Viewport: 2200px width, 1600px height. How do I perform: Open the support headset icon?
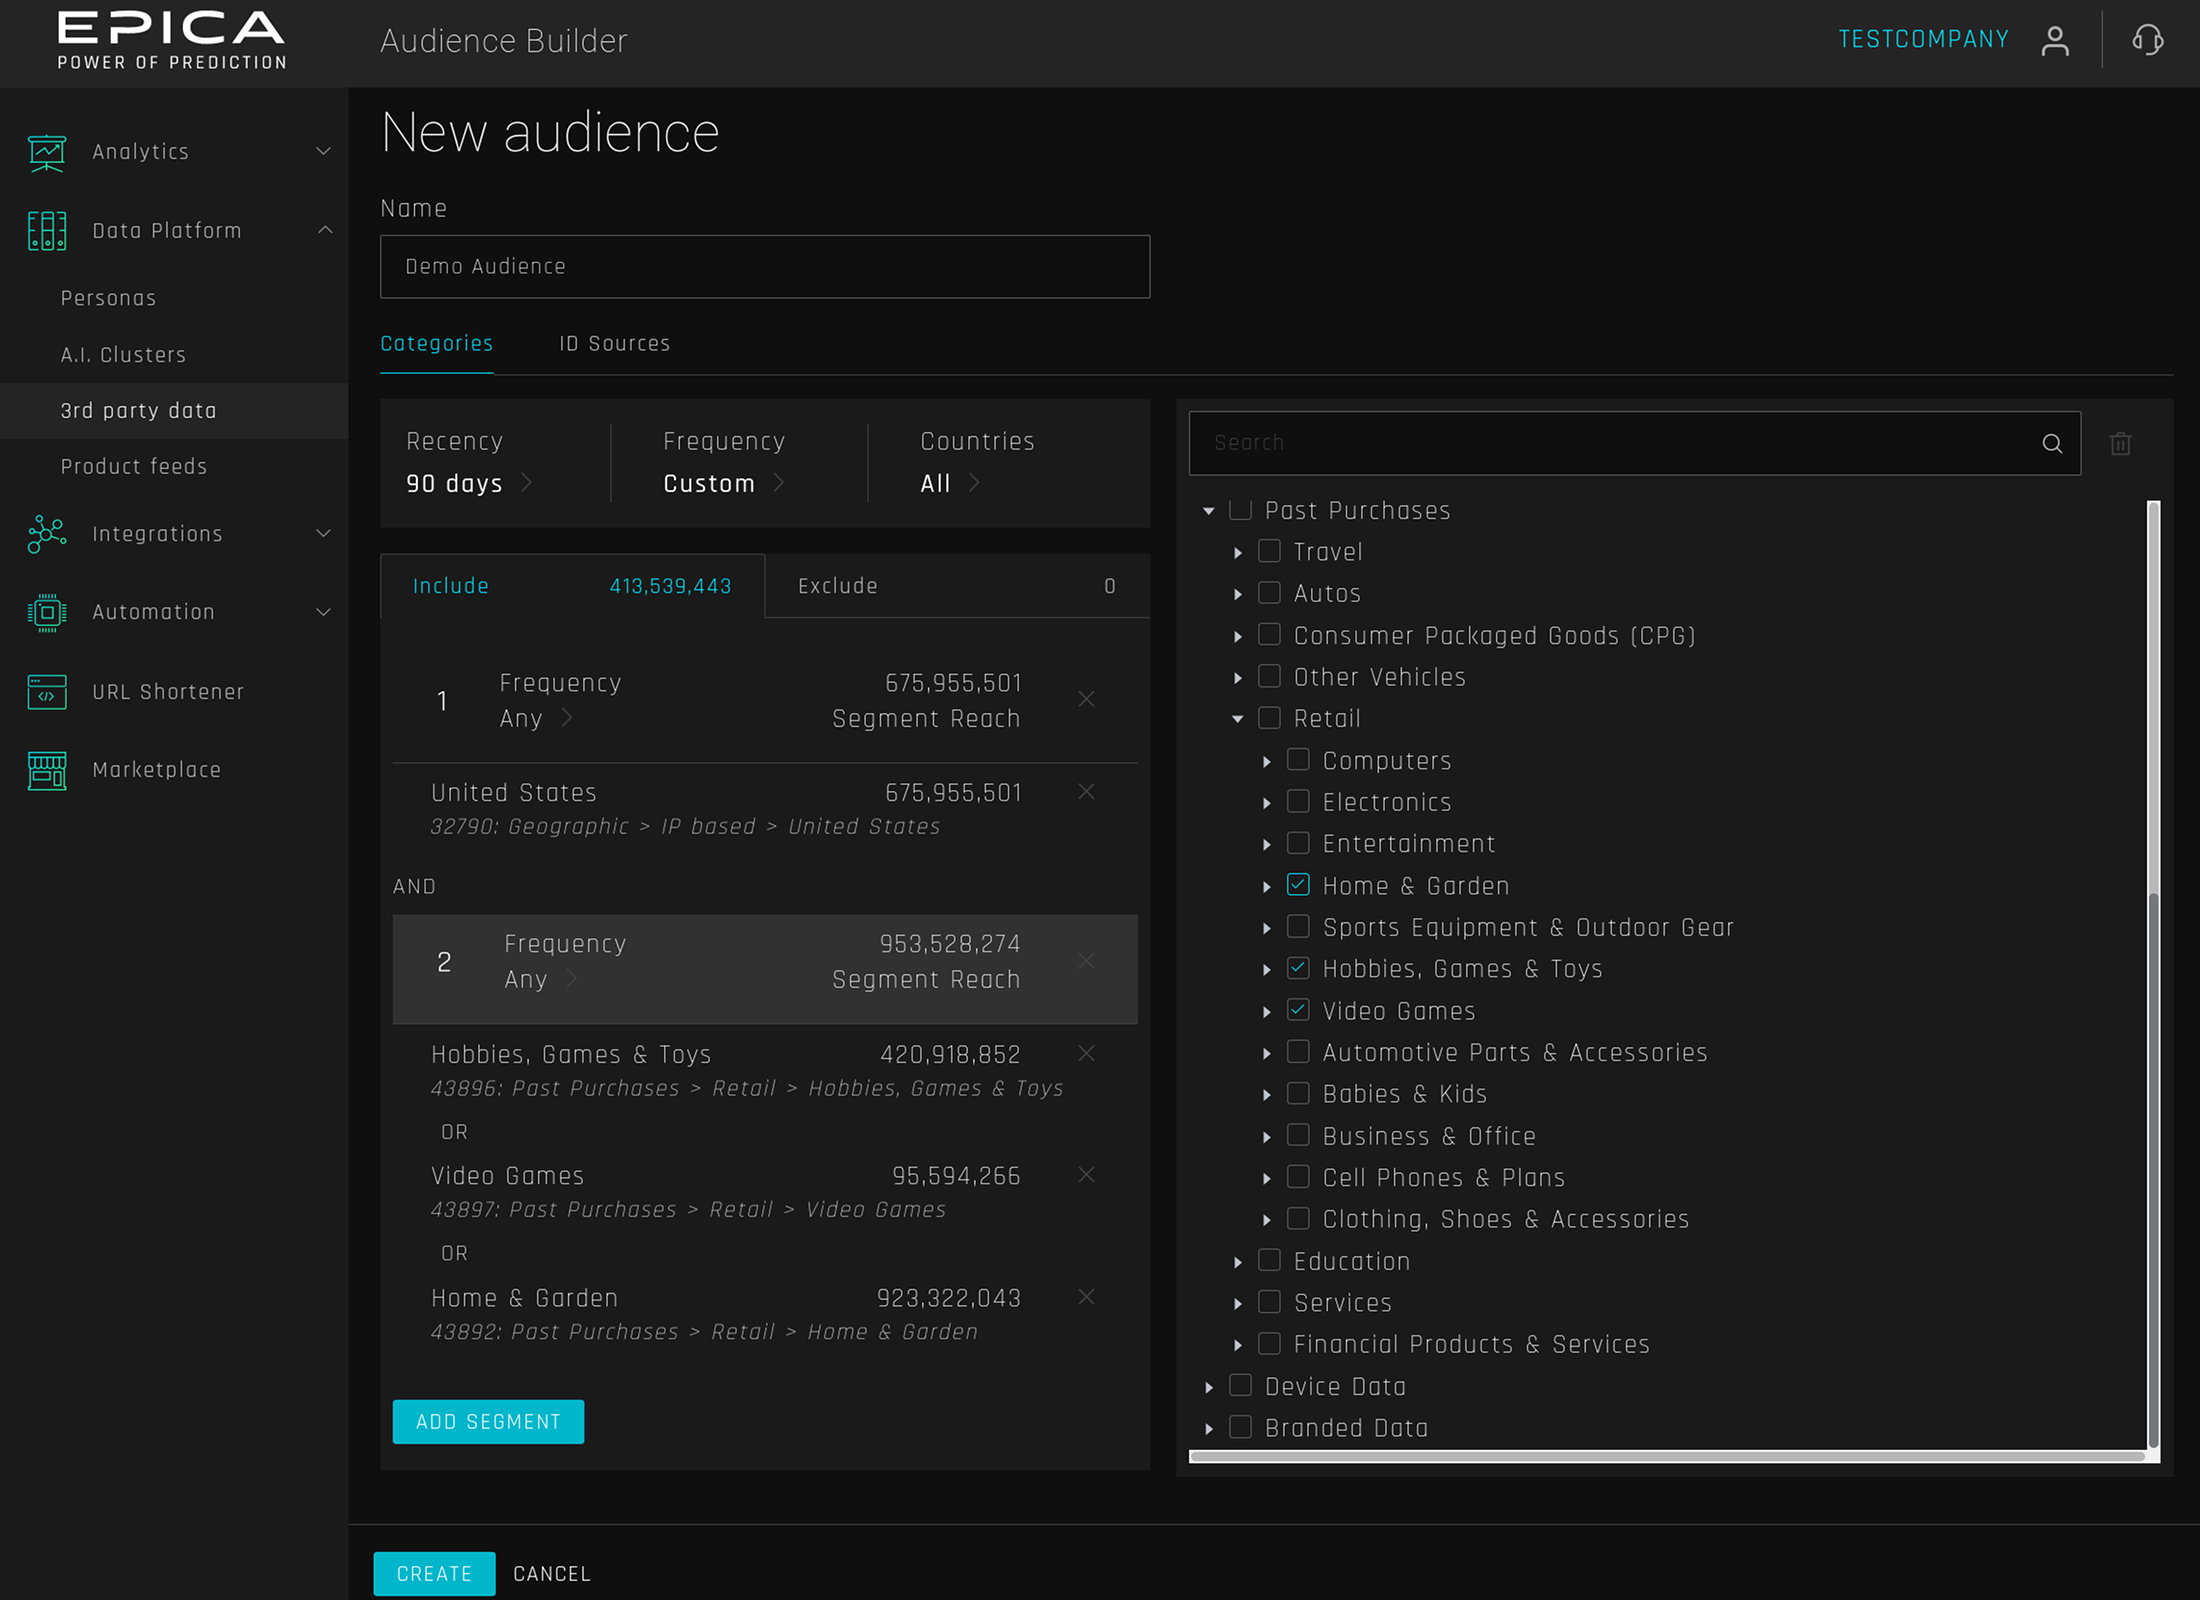tap(2147, 40)
